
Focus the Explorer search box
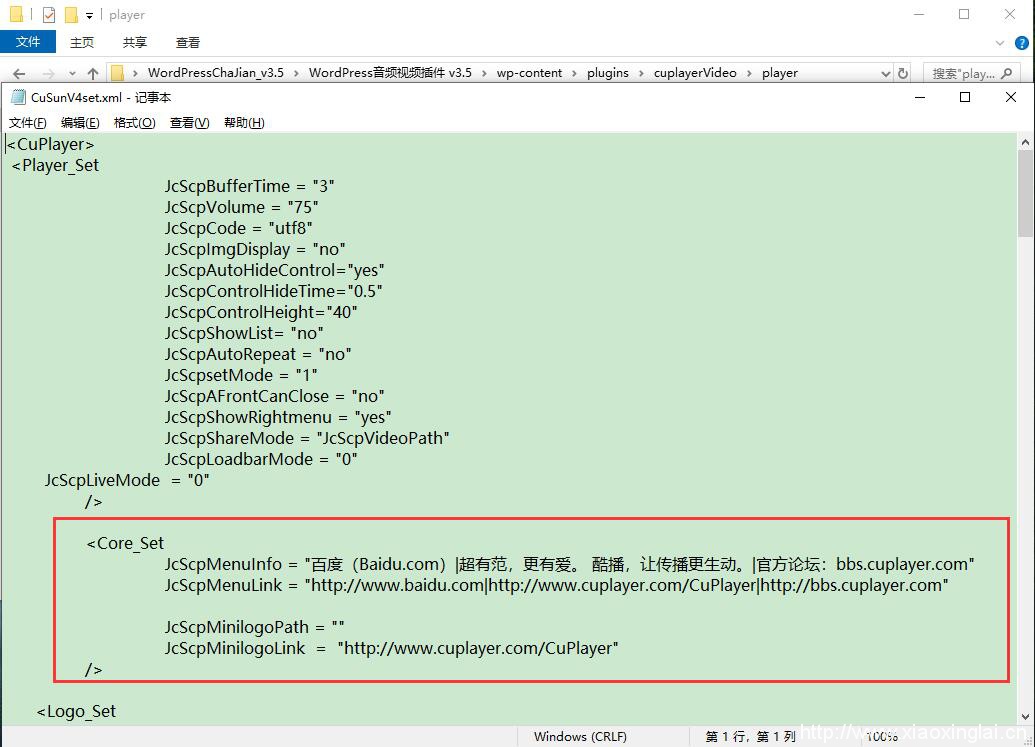(972, 73)
